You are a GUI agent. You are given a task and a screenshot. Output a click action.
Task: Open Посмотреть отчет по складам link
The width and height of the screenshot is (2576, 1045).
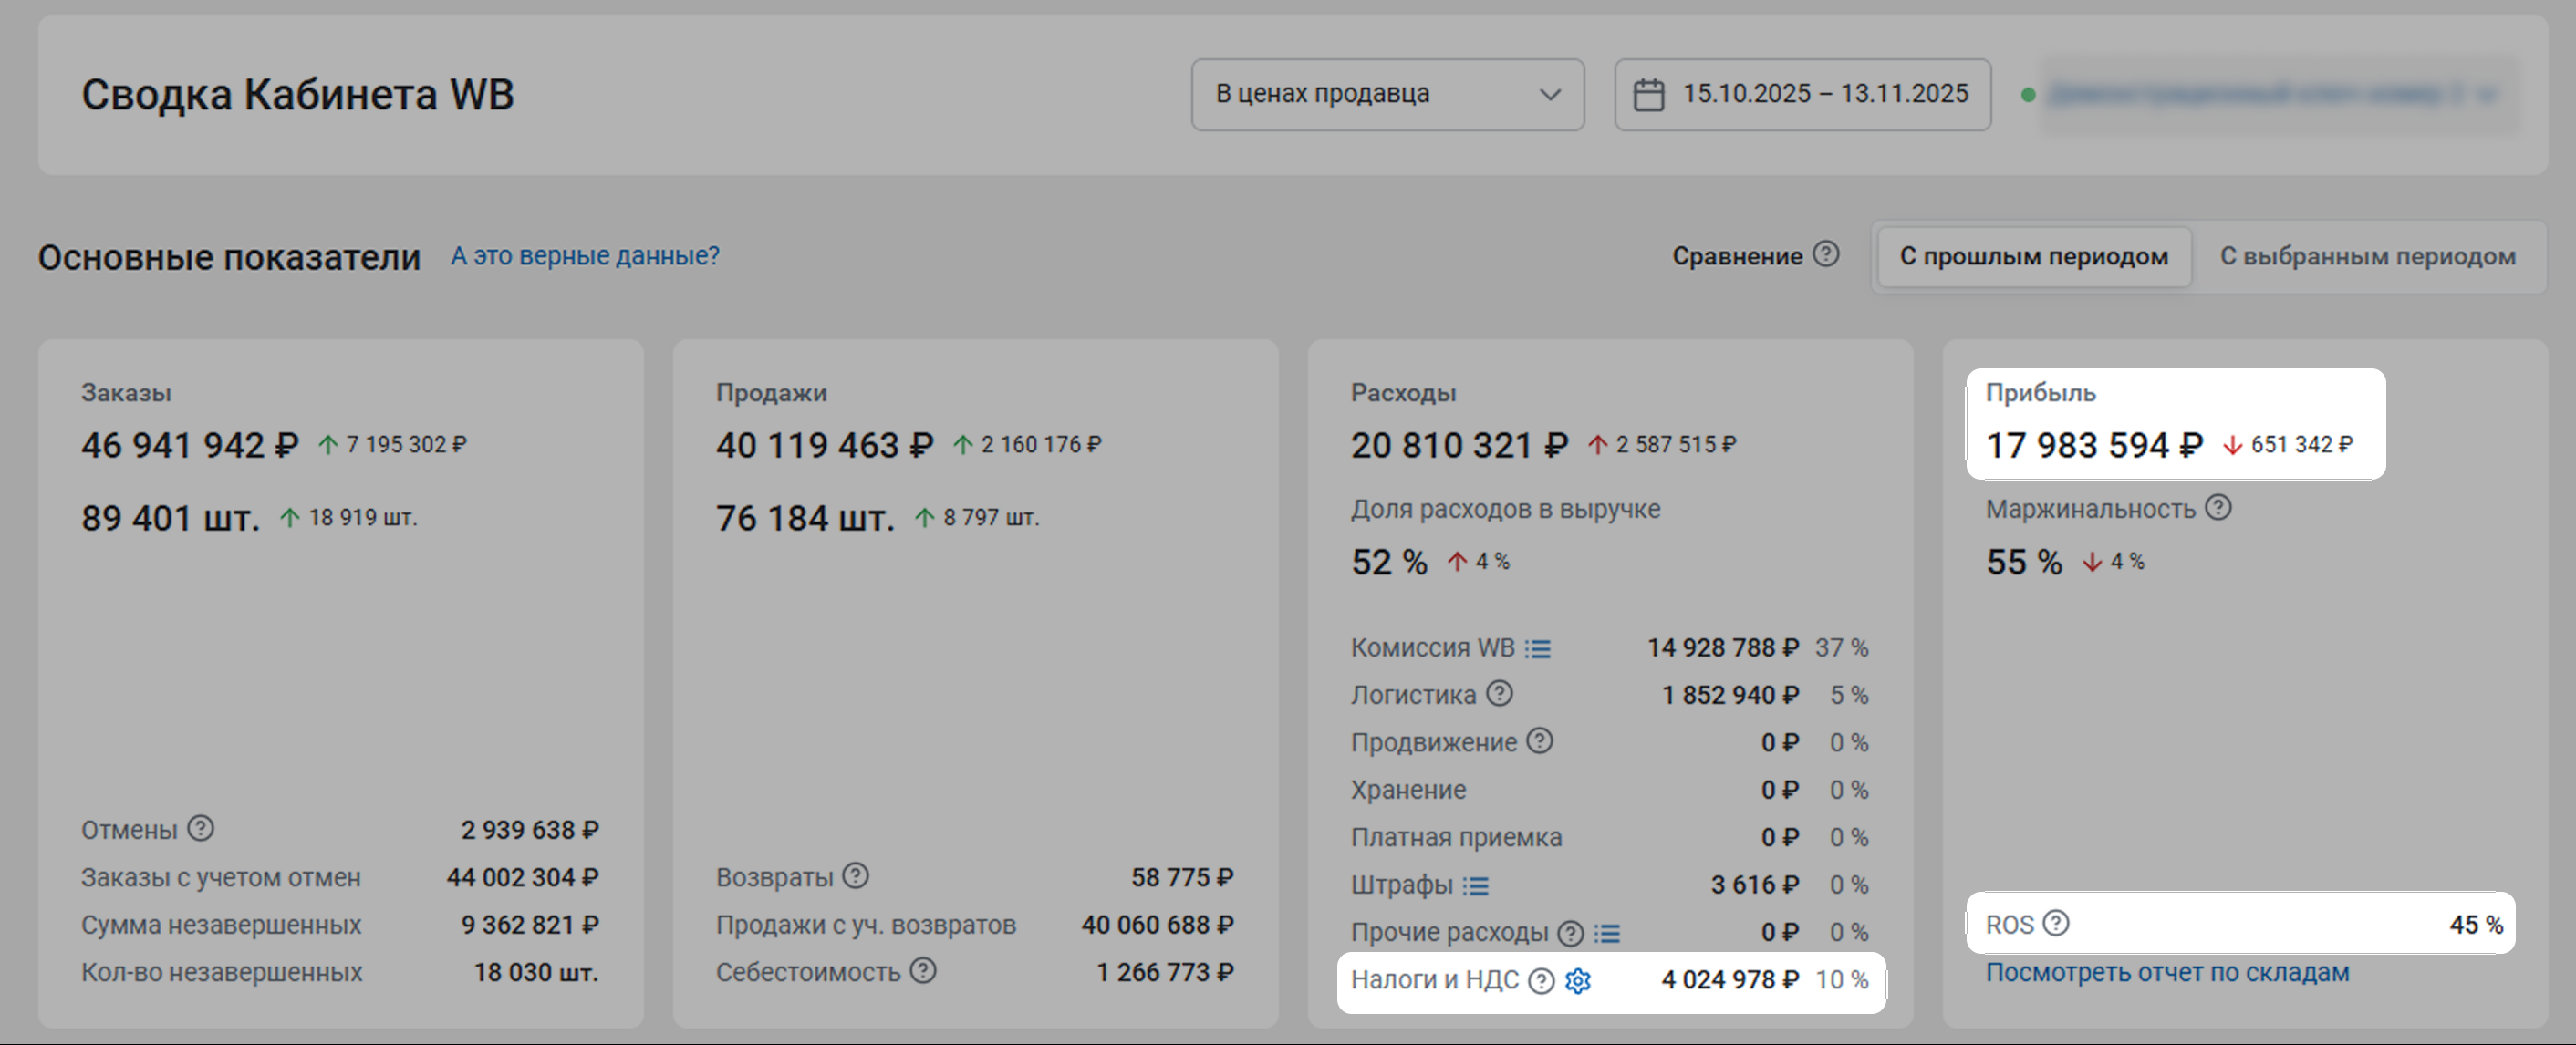[x=2167, y=972]
